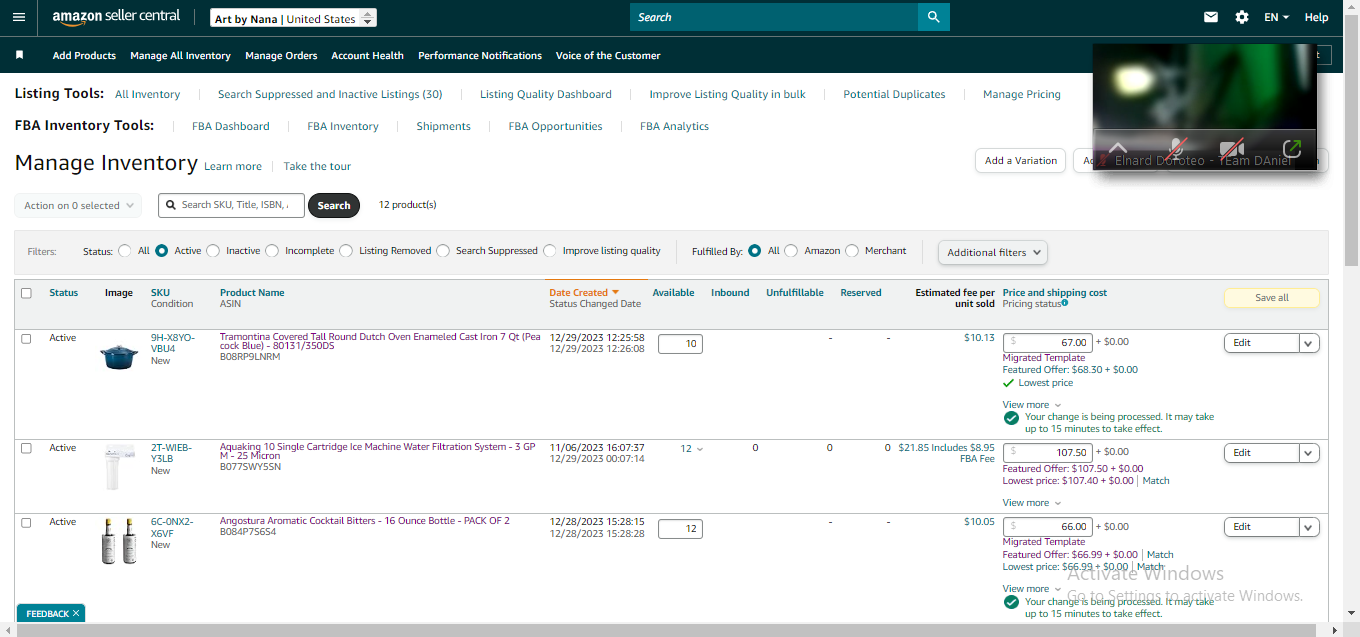Check the select-all header checkbox

click(26, 293)
